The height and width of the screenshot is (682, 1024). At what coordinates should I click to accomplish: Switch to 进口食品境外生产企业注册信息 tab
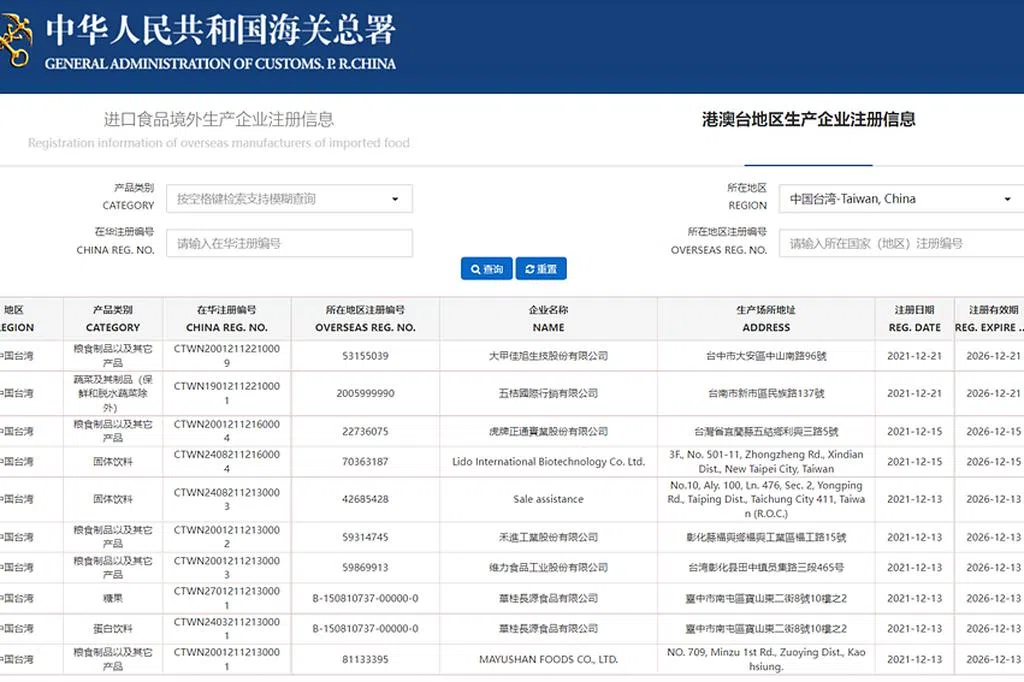219,120
